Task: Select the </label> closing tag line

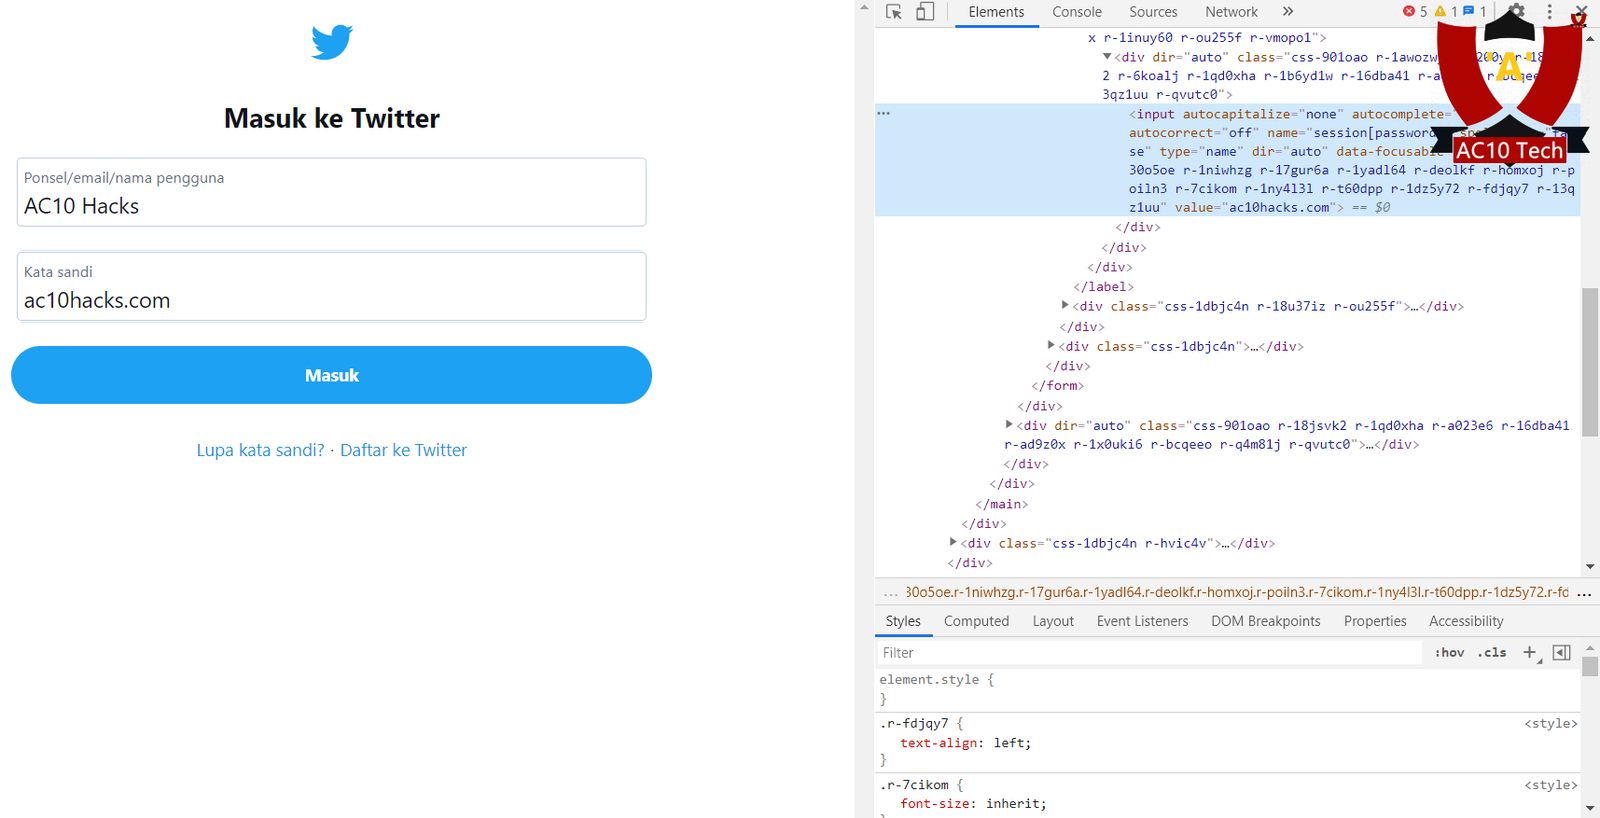Action: 1104,286
